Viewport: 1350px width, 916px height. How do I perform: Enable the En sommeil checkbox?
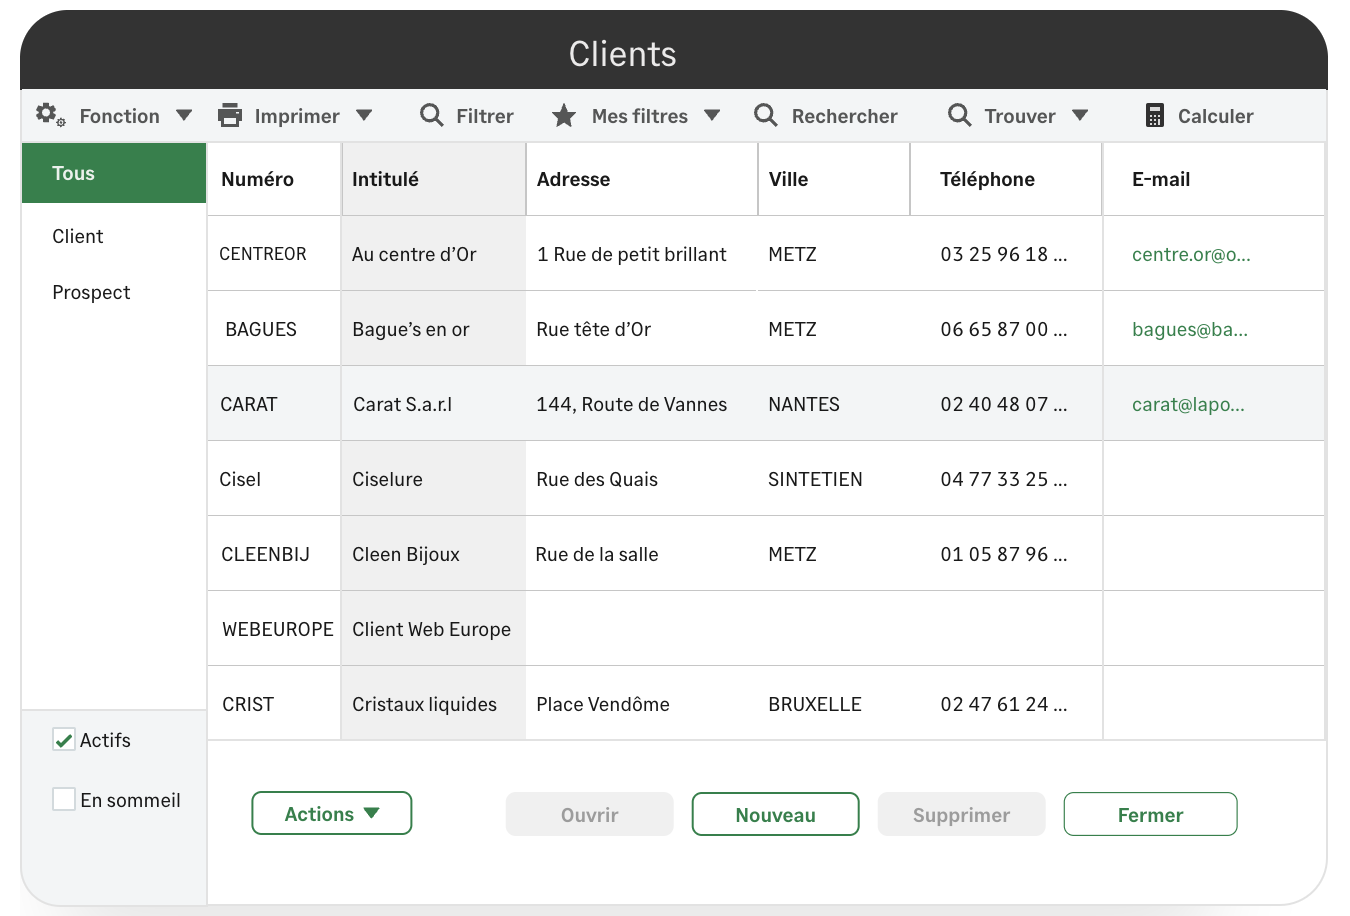click(64, 799)
